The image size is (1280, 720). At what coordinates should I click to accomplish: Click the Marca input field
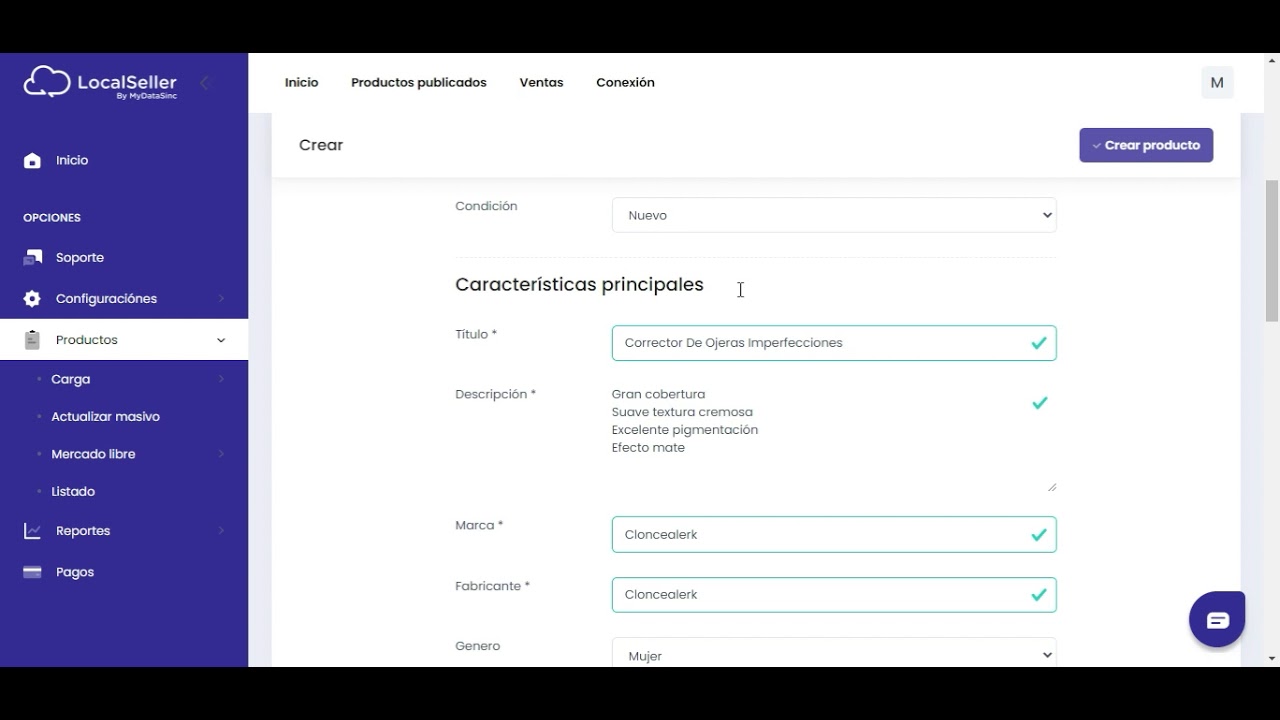834,535
